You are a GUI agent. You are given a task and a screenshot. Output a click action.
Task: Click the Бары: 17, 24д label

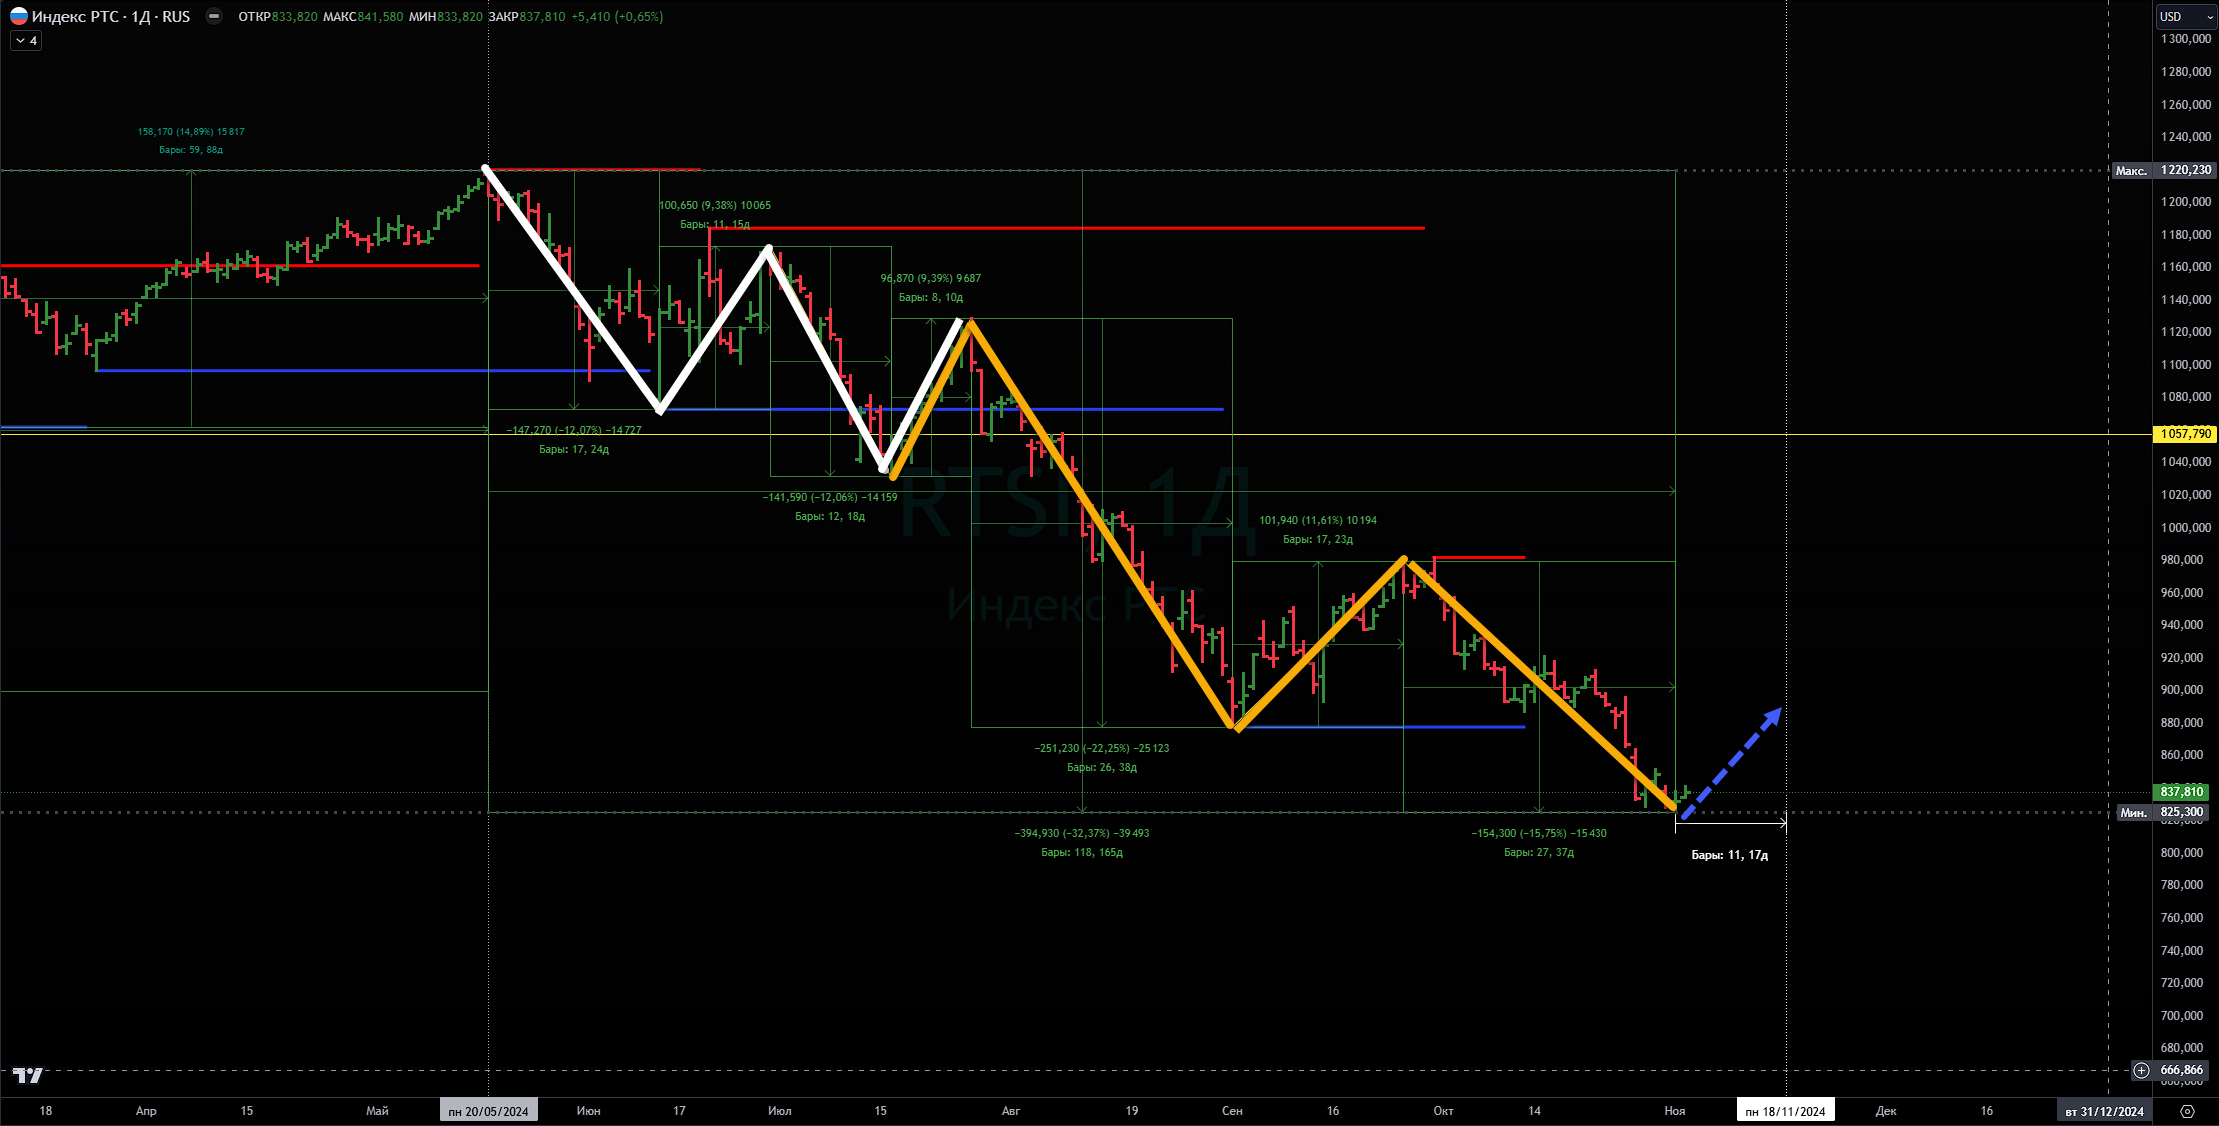[574, 449]
